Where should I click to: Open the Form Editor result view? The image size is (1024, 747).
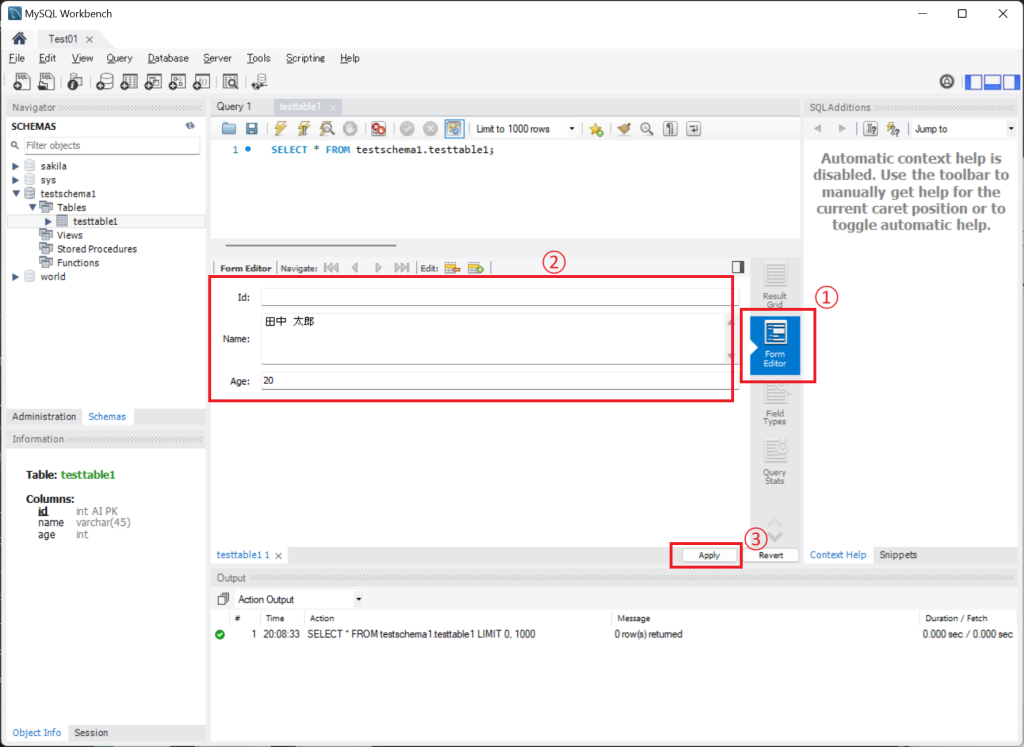tap(775, 343)
